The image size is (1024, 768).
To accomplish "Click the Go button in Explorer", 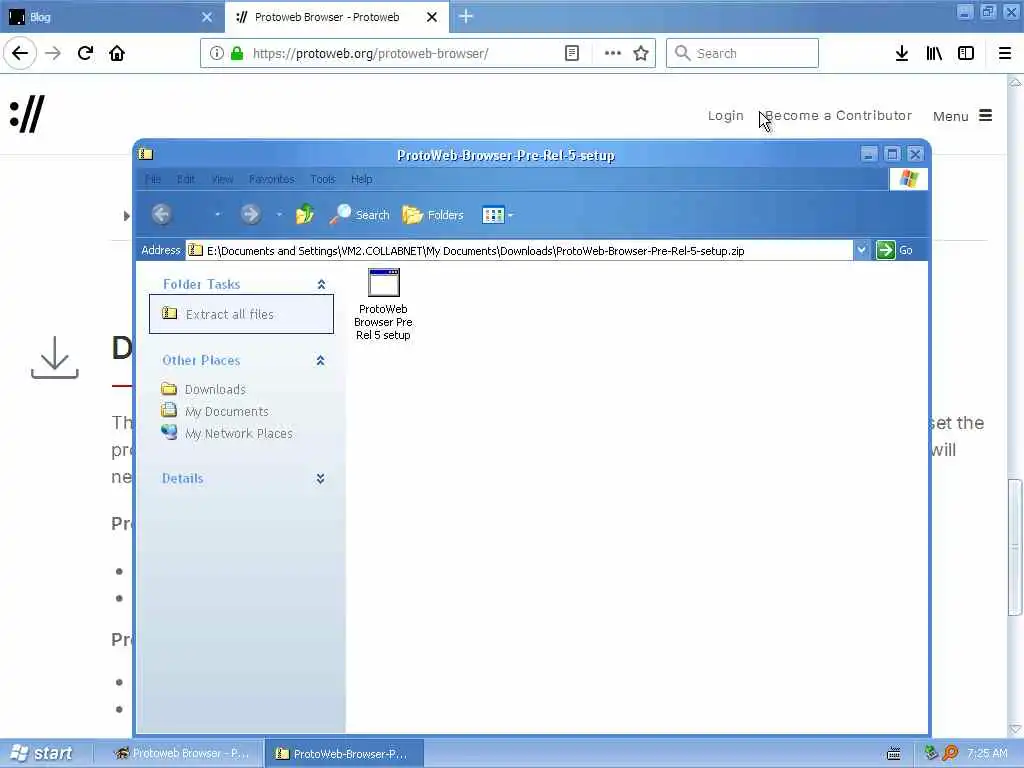I will (x=895, y=250).
